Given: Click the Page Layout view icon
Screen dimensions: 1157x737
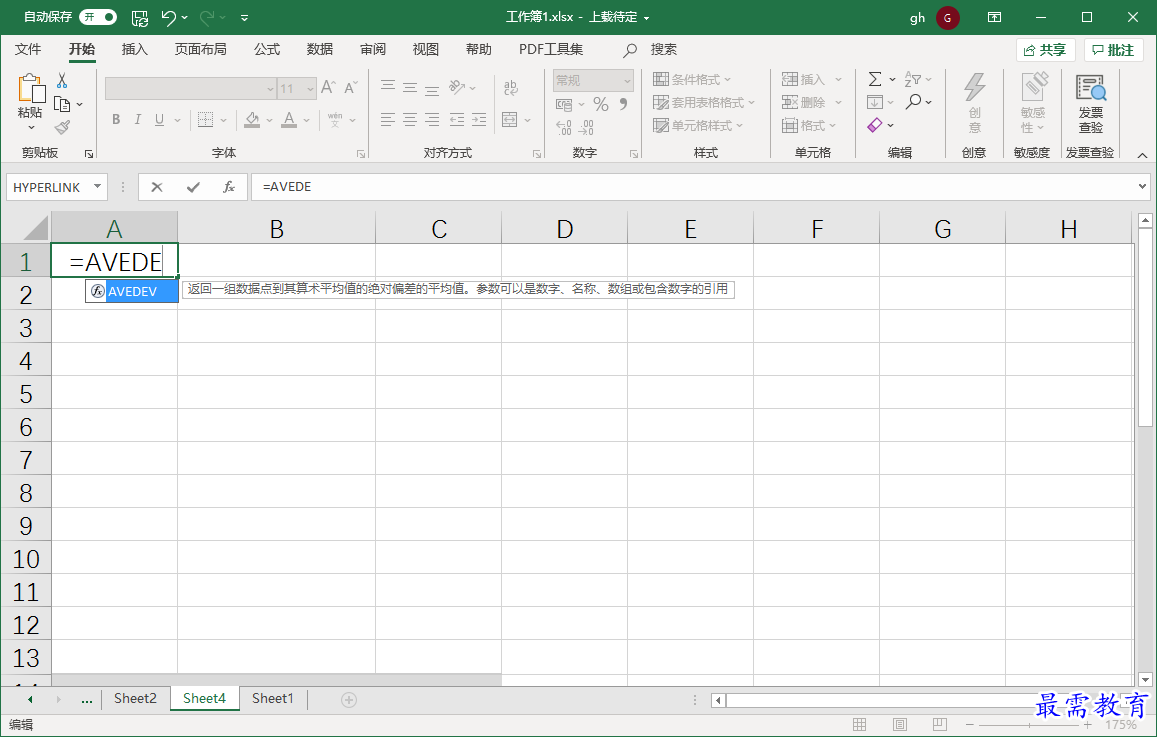Looking at the screenshot, I should 899,724.
